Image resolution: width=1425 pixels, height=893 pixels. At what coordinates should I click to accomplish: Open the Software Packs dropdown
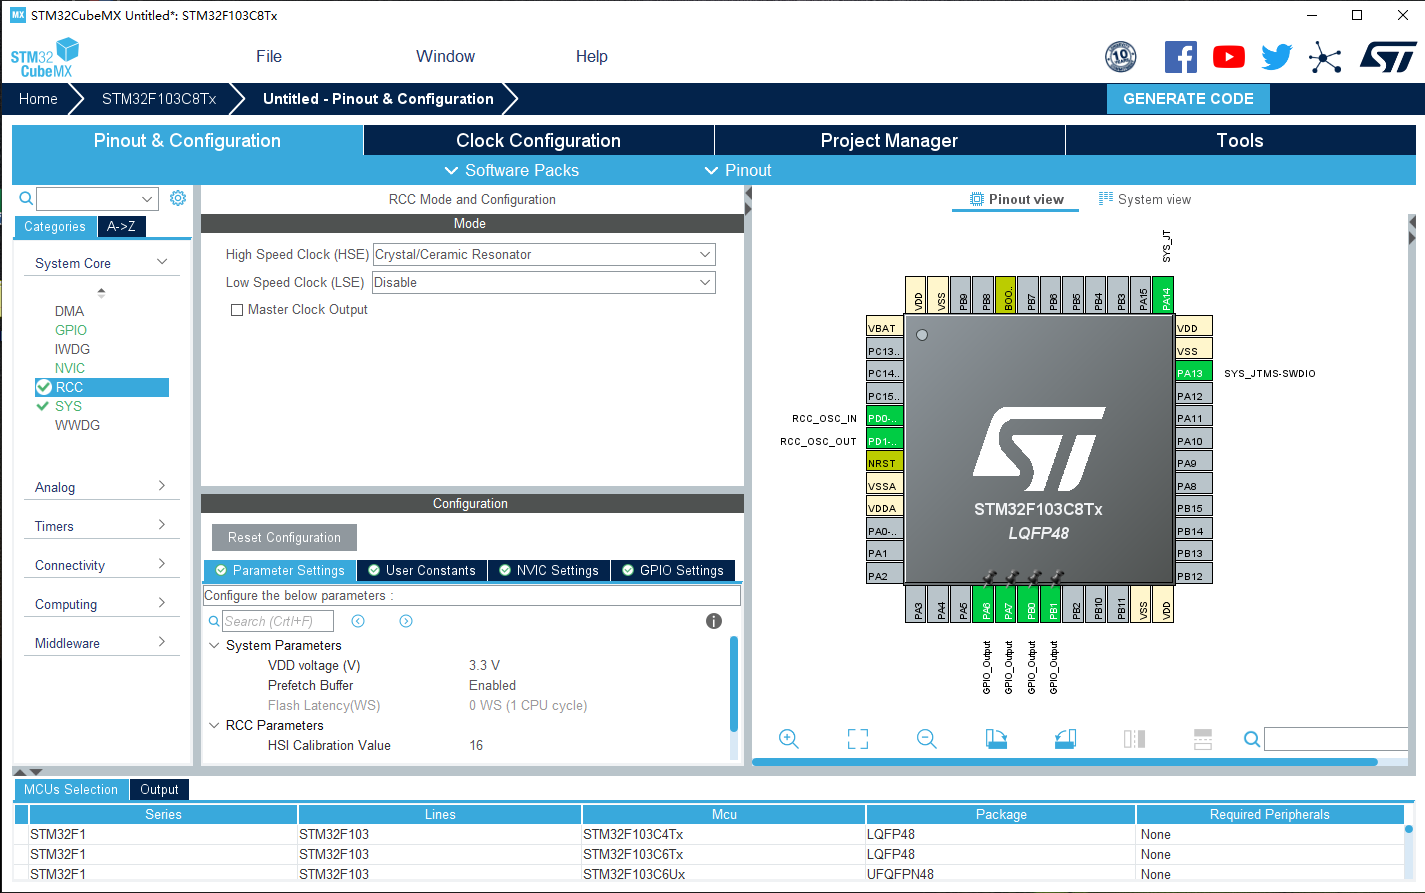(x=511, y=170)
